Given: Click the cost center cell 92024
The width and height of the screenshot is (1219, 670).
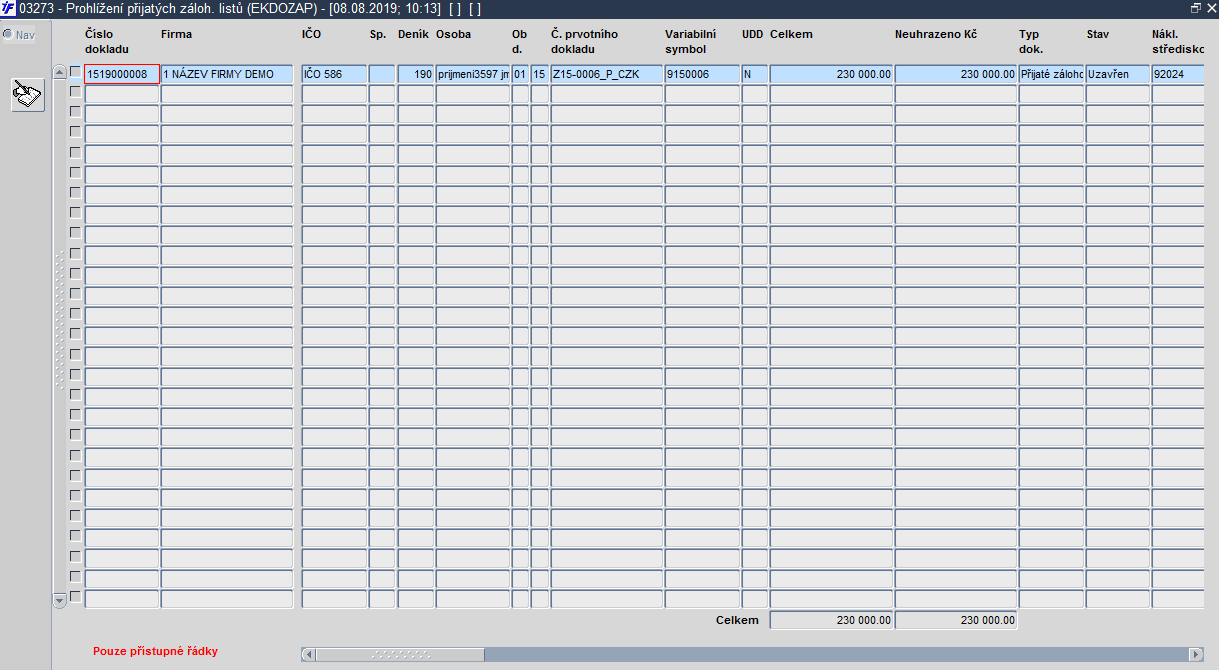Looking at the screenshot, I should (1177, 74).
